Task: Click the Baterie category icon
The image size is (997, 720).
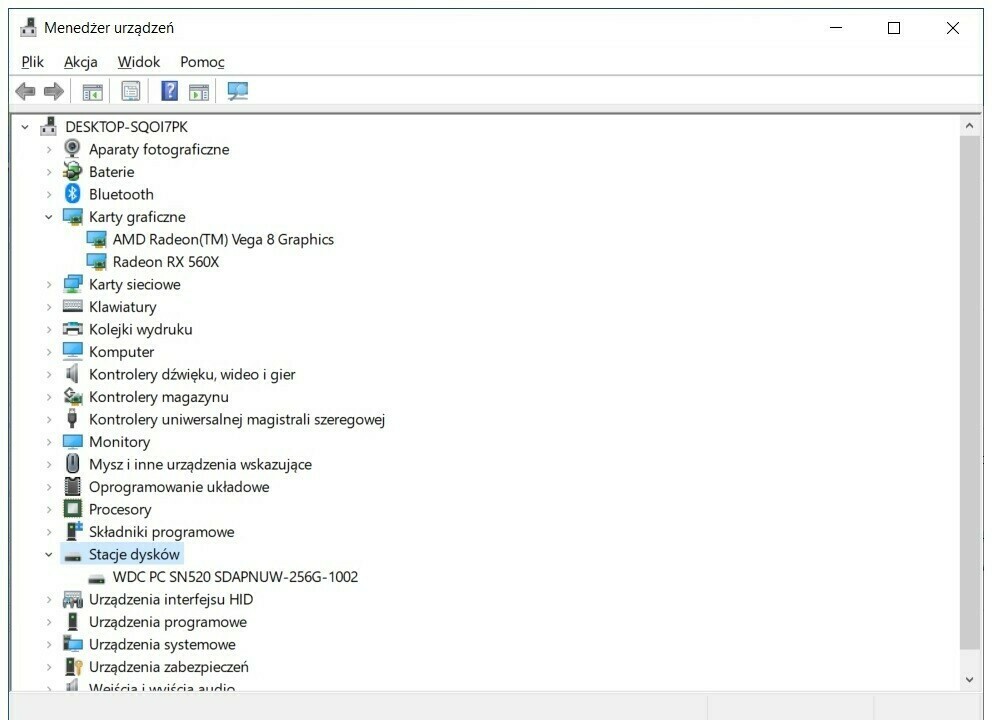Action: [72, 172]
